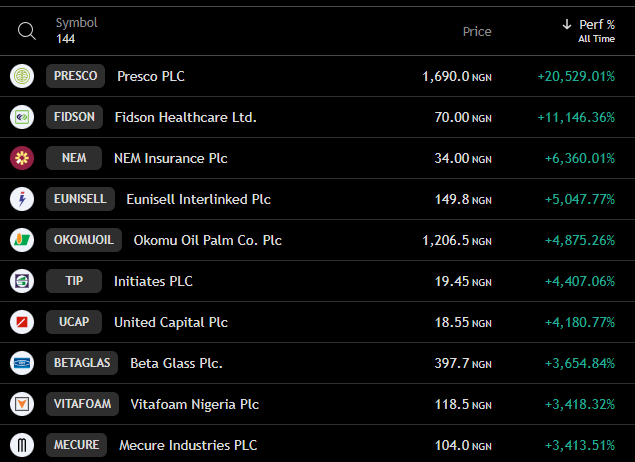The height and width of the screenshot is (462, 635).
Task: Click the +3,654.84% performance value
Action: point(580,363)
